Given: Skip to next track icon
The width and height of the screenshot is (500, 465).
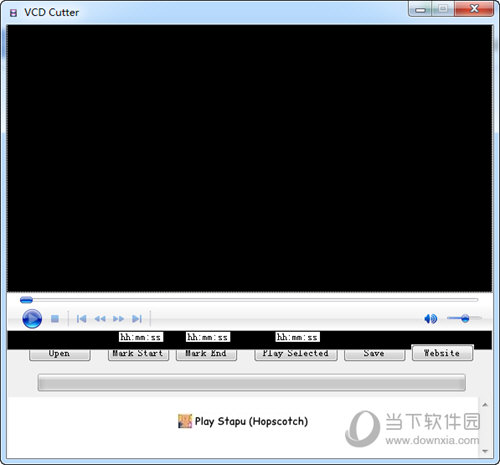Looking at the screenshot, I should tap(137, 319).
